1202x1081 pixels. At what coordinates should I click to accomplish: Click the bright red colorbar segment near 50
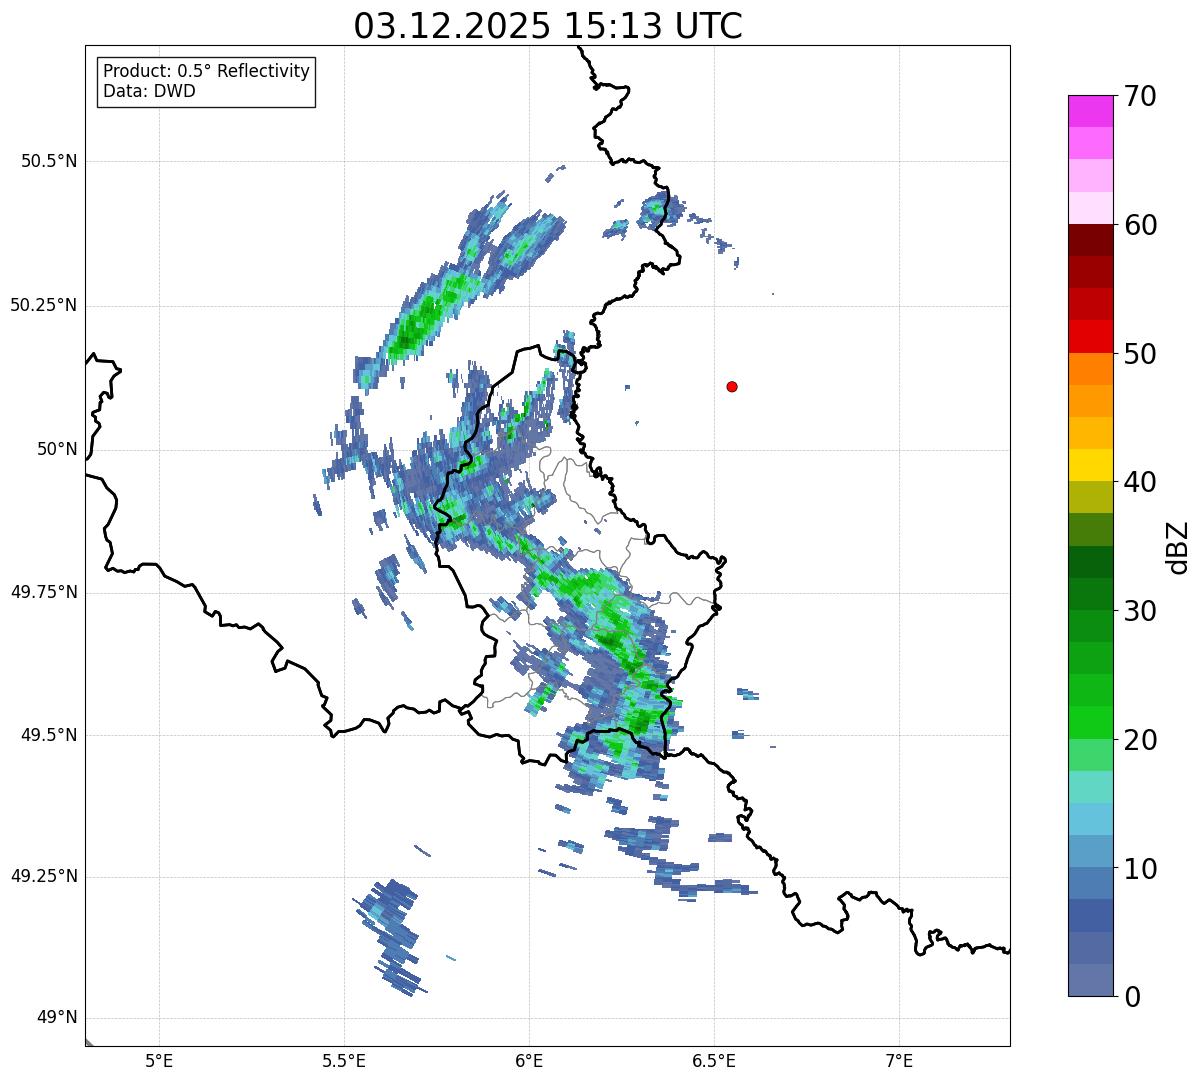[x=1090, y=337]
